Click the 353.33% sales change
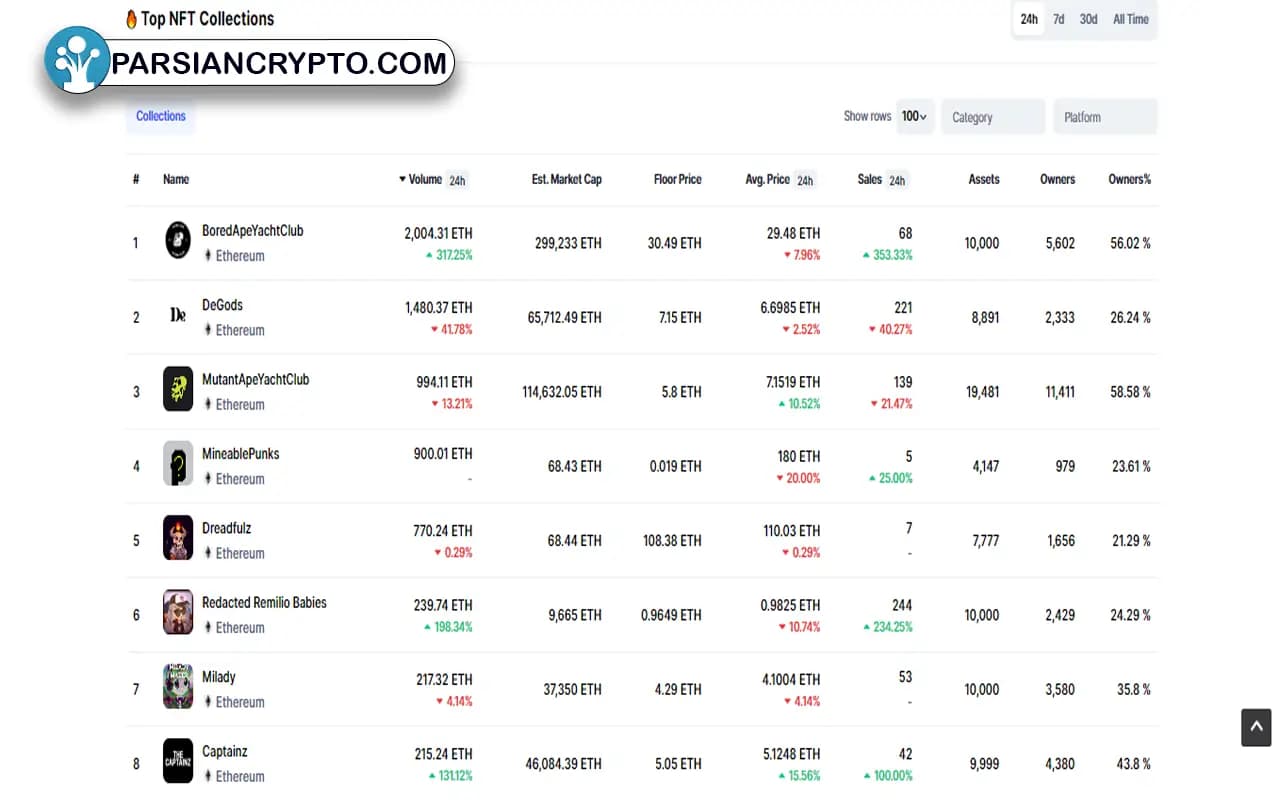This screenshot has height=800, width=1280. click(x=887, y=256)
